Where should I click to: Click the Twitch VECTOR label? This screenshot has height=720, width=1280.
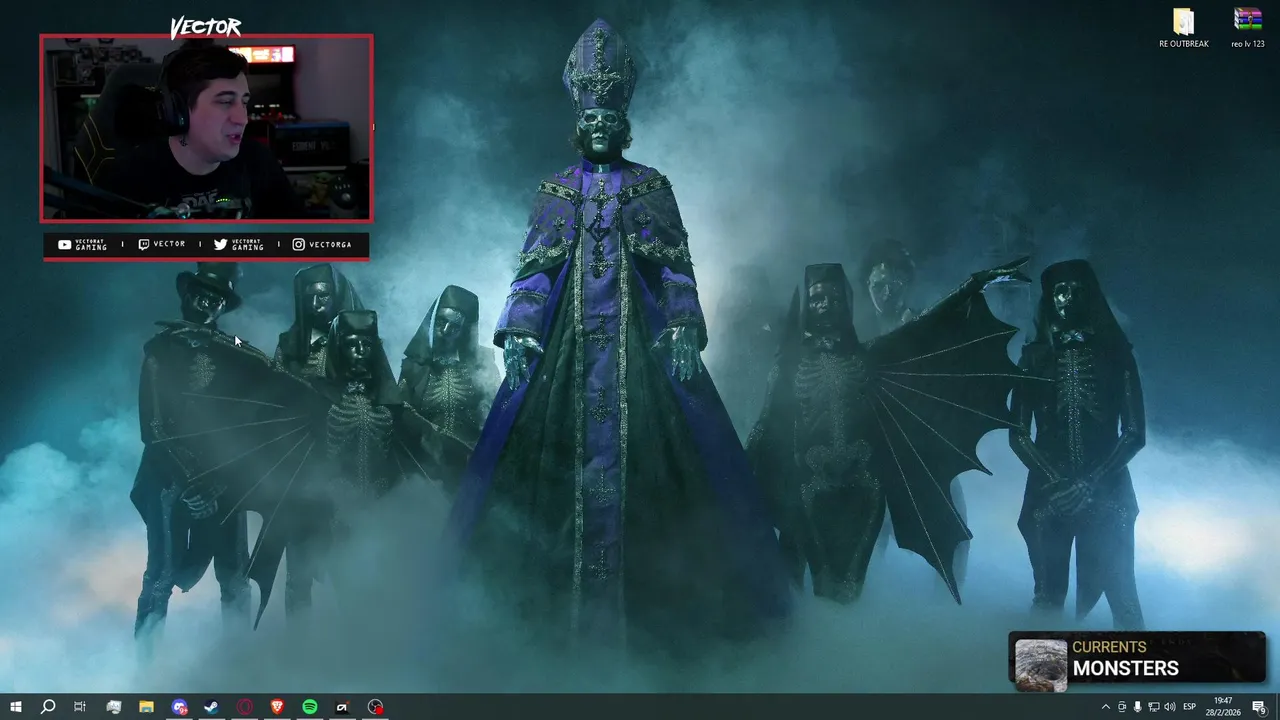(x=162, y=244)
